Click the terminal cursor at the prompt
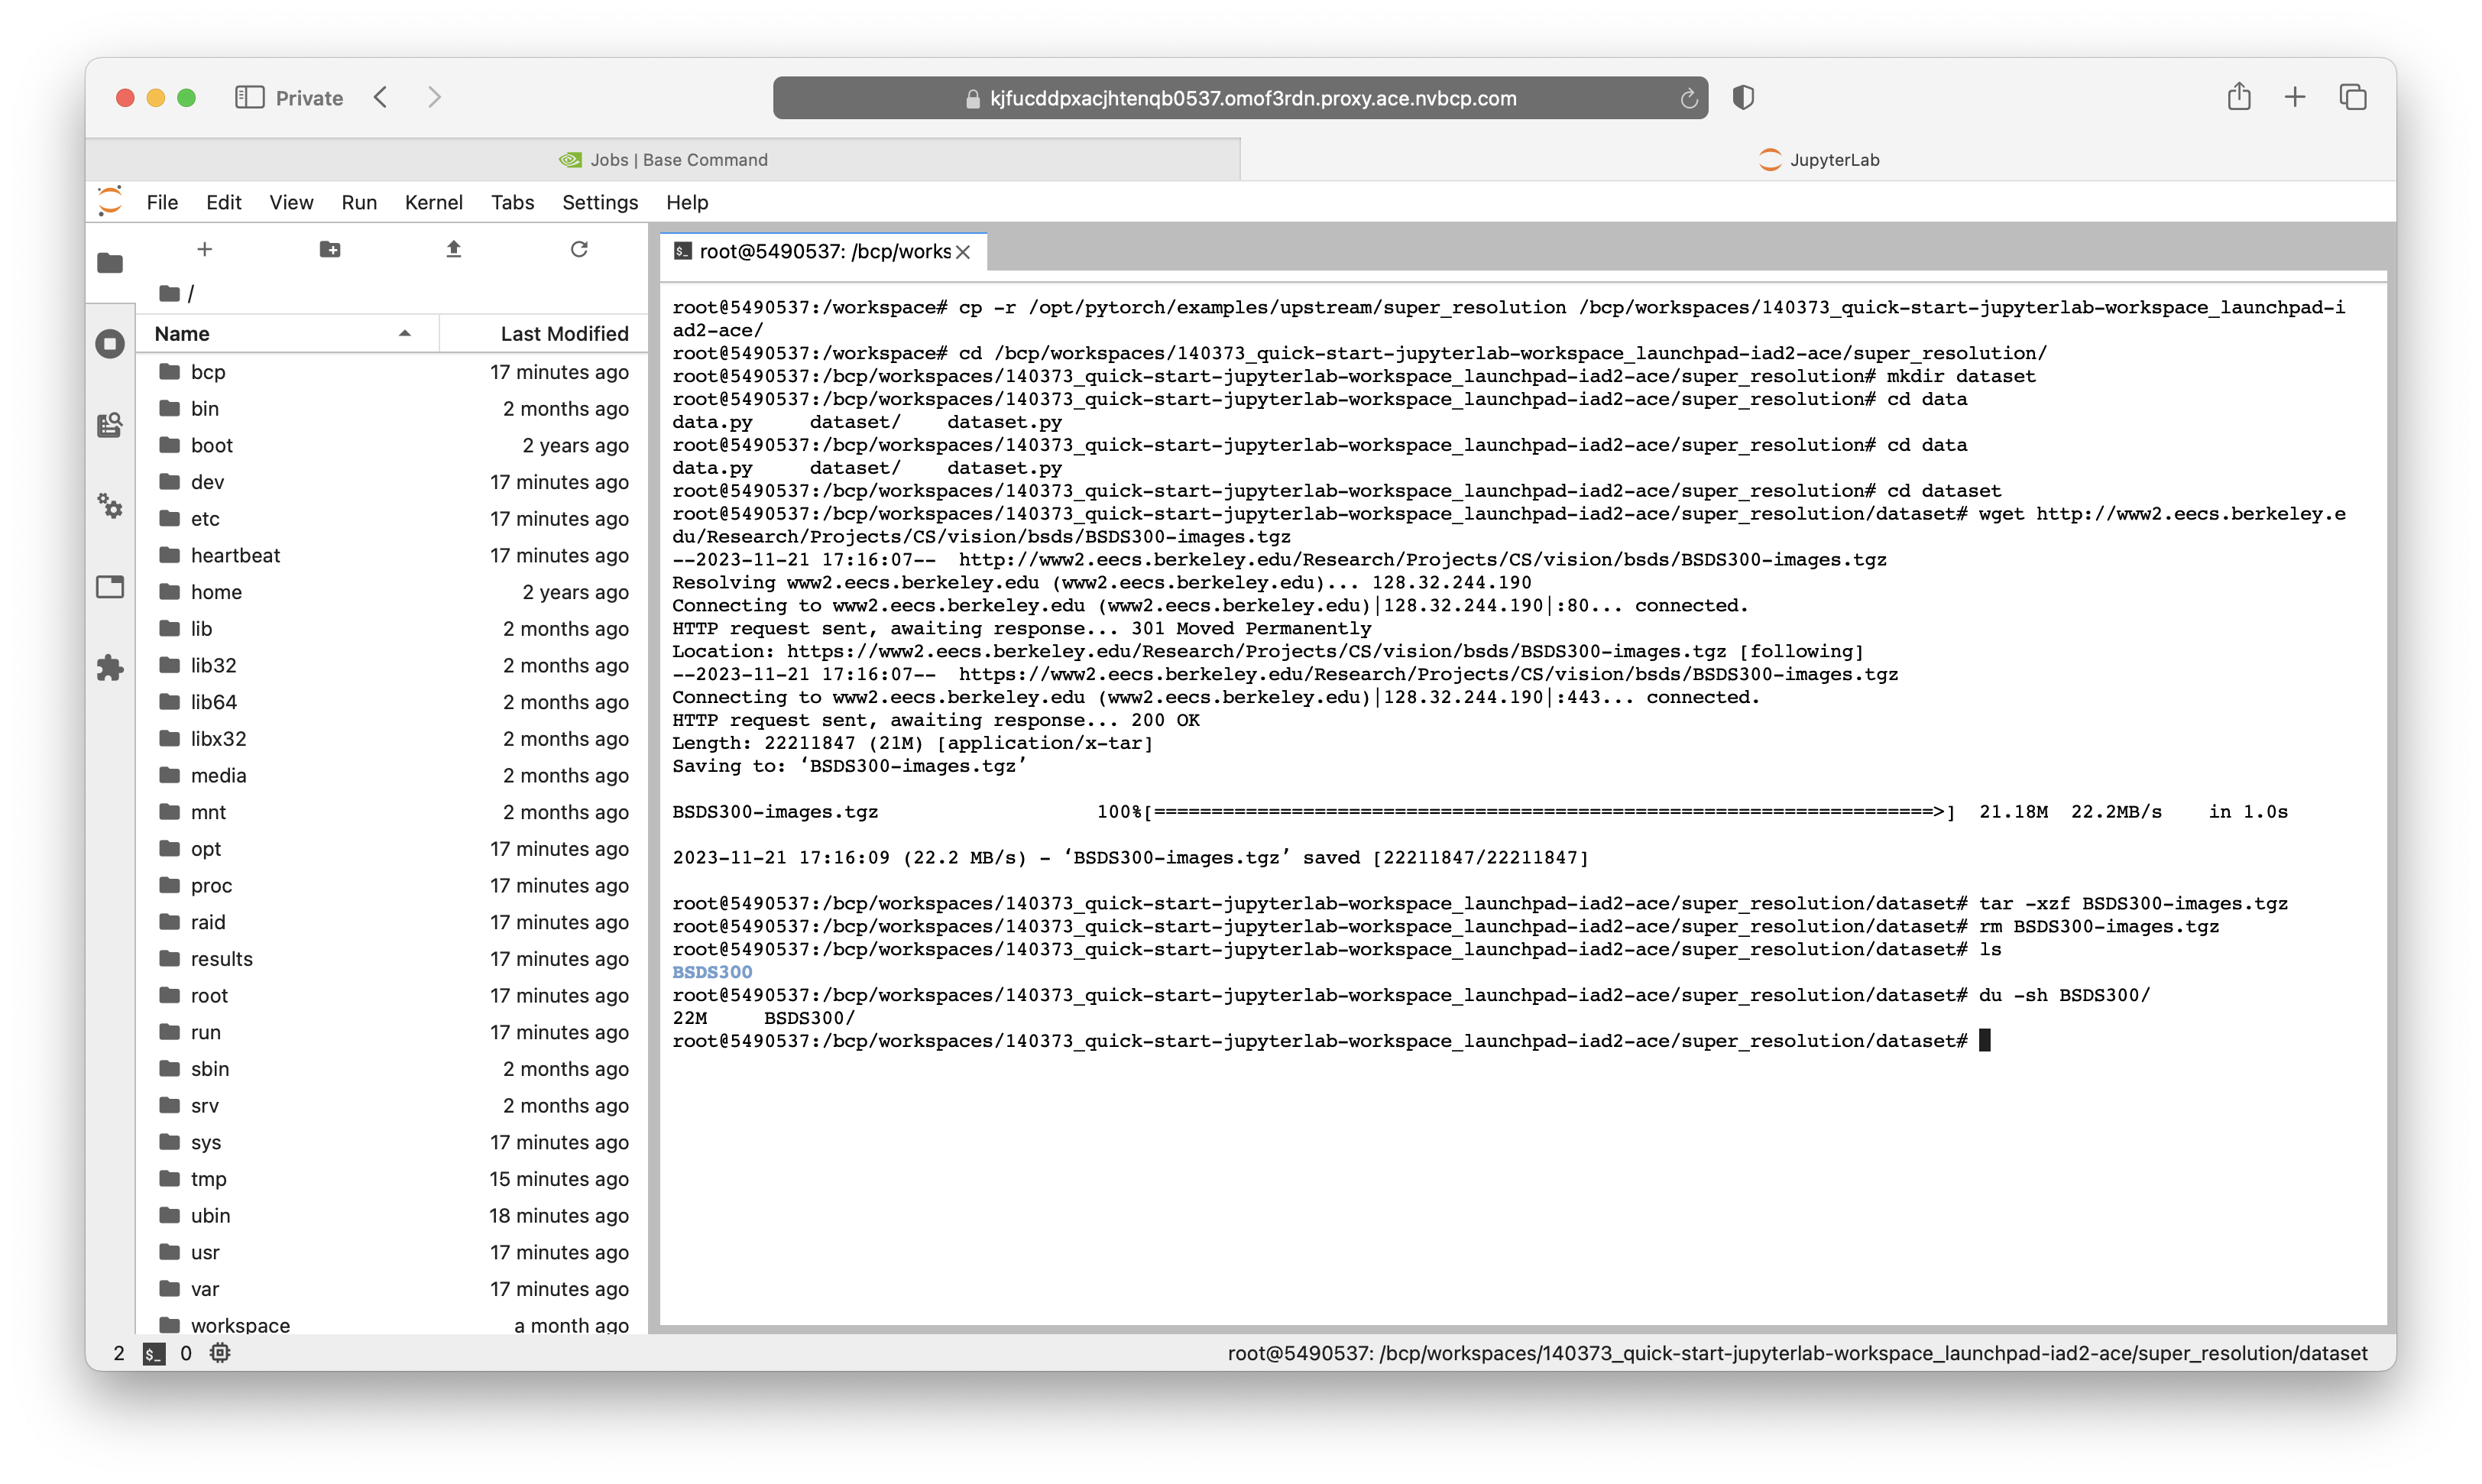The image size is (2482, 1484). 1985,1040
